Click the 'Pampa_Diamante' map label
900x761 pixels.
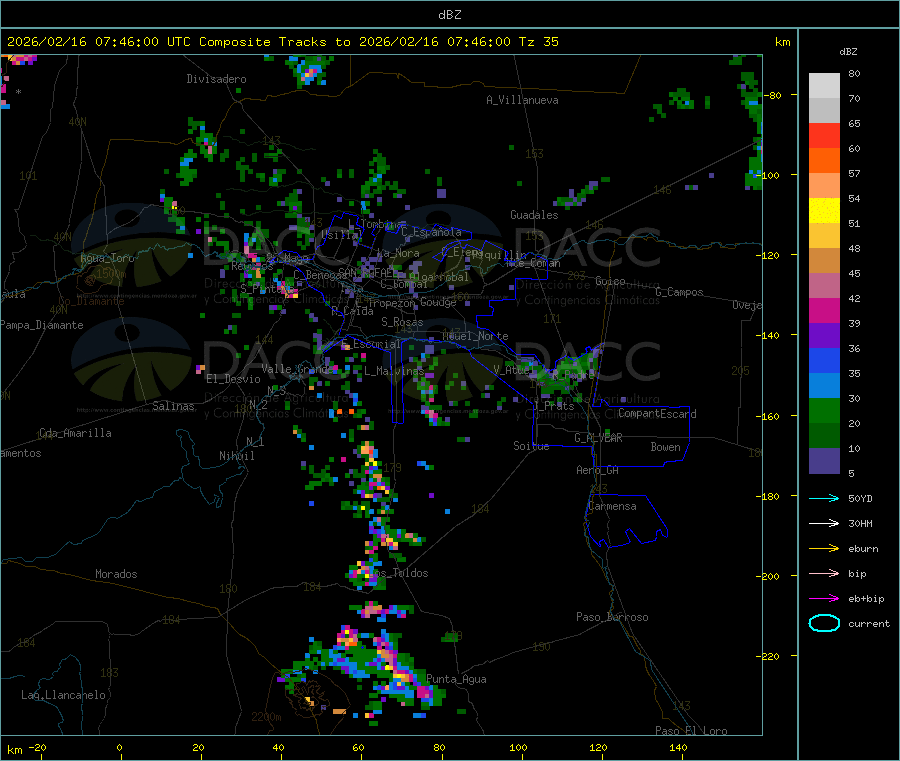[x=42, y=325]
